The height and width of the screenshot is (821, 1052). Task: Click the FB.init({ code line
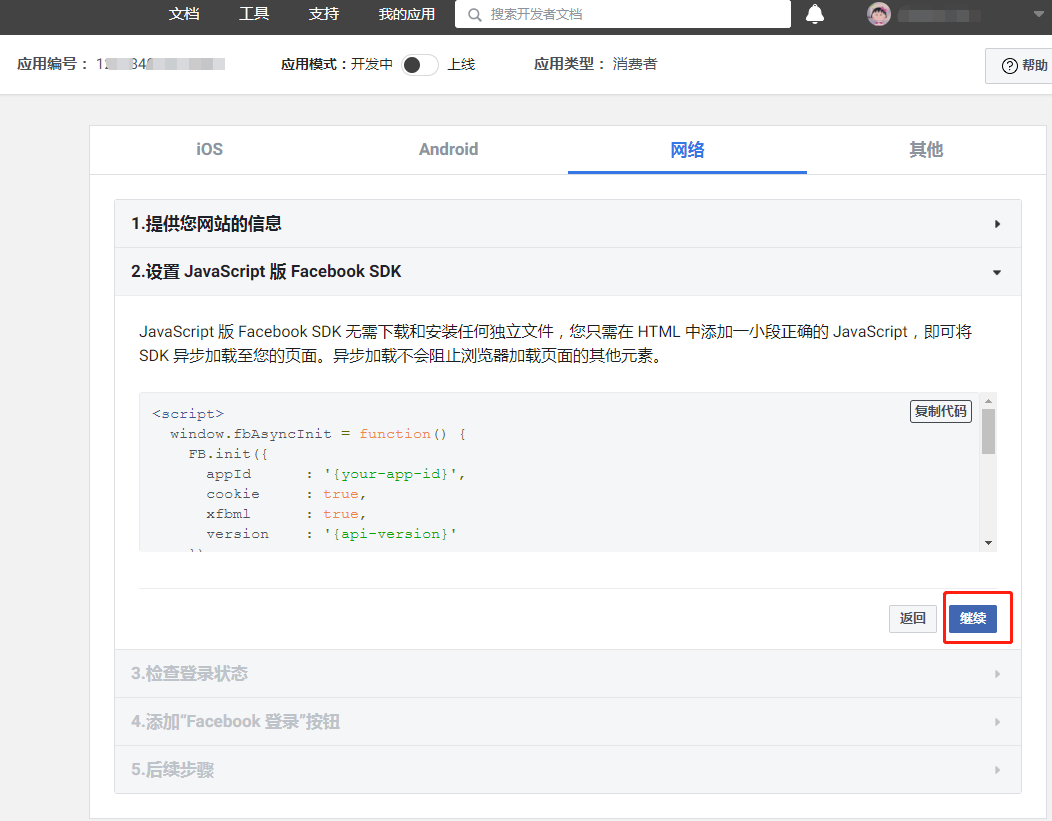pos(228,454)
